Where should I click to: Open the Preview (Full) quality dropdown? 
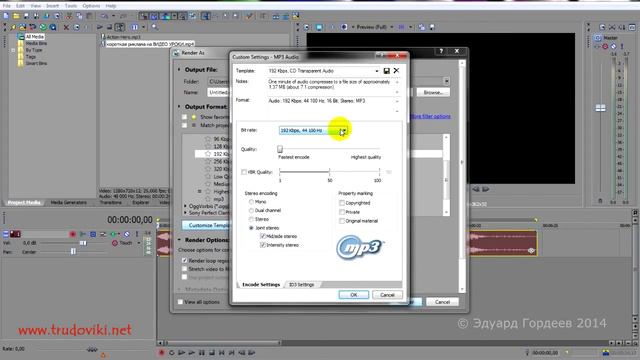pyautogui.click(x=392, y=27)
